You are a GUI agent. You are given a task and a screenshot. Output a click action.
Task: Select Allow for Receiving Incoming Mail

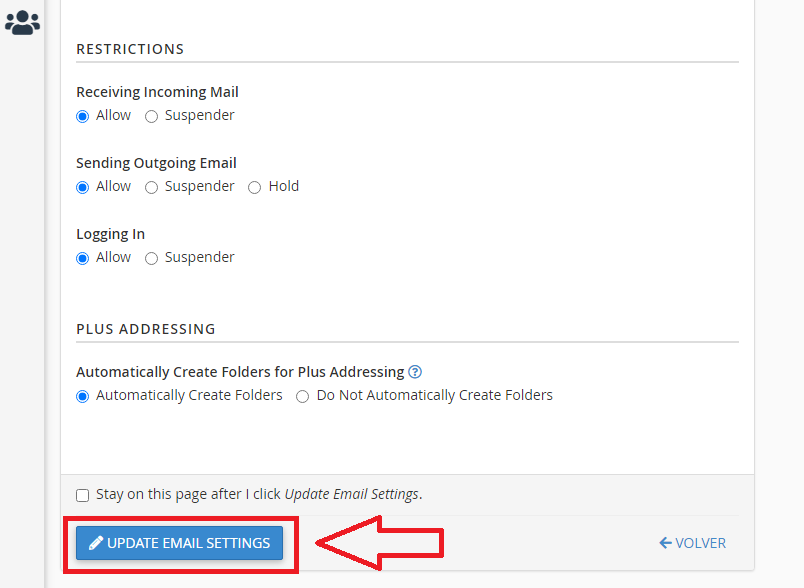click(x=83, y=116)
